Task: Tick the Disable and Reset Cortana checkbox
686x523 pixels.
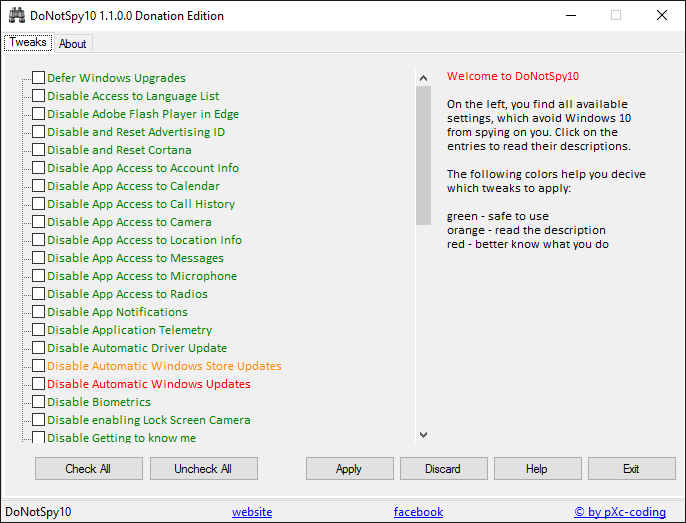Action: pyautogui.click(x=38, y=149)
